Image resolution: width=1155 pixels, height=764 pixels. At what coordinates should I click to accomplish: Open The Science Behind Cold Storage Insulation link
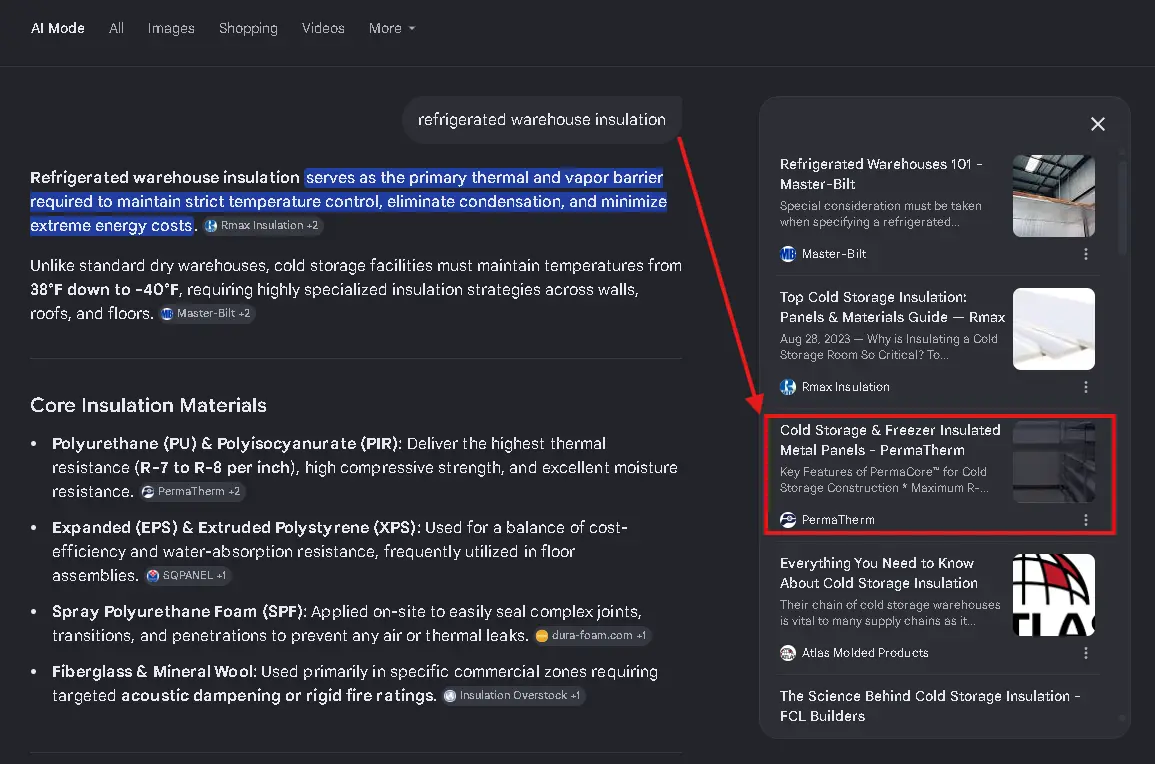[930, 706]
